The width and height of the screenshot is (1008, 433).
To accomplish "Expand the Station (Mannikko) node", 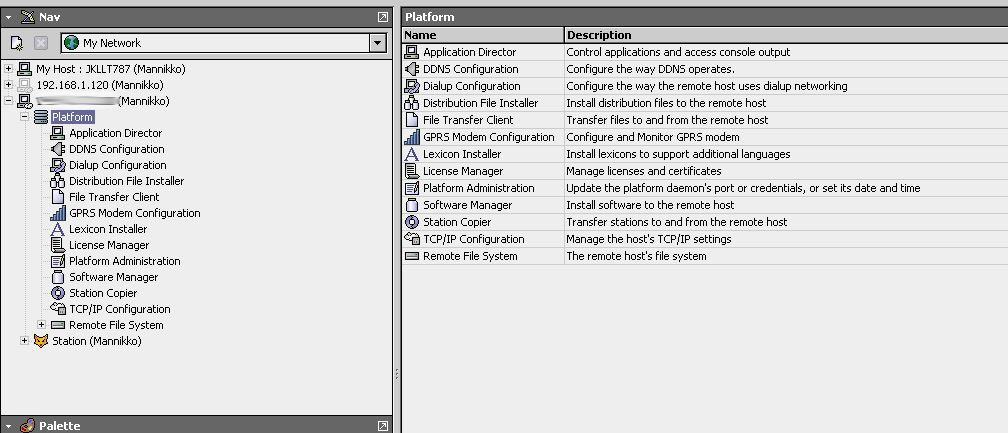I will tap(24, 341).
